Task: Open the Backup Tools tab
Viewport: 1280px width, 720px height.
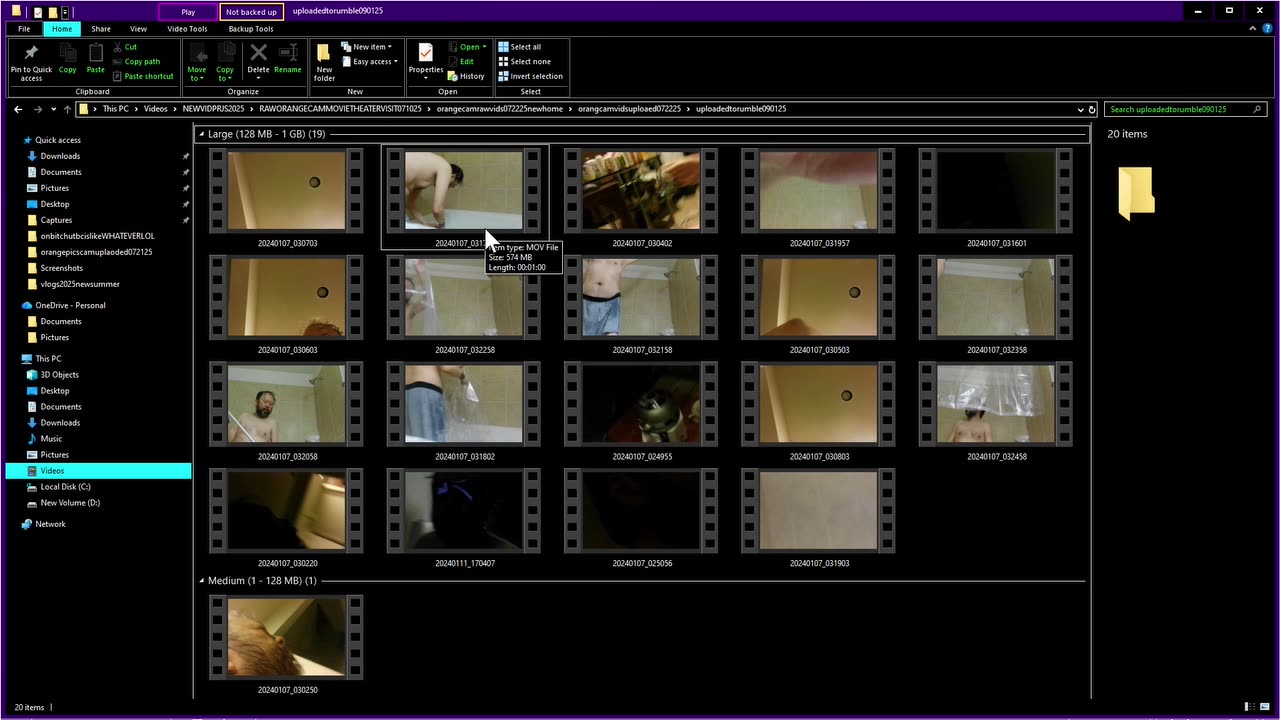Action: (x=251, y=29)
